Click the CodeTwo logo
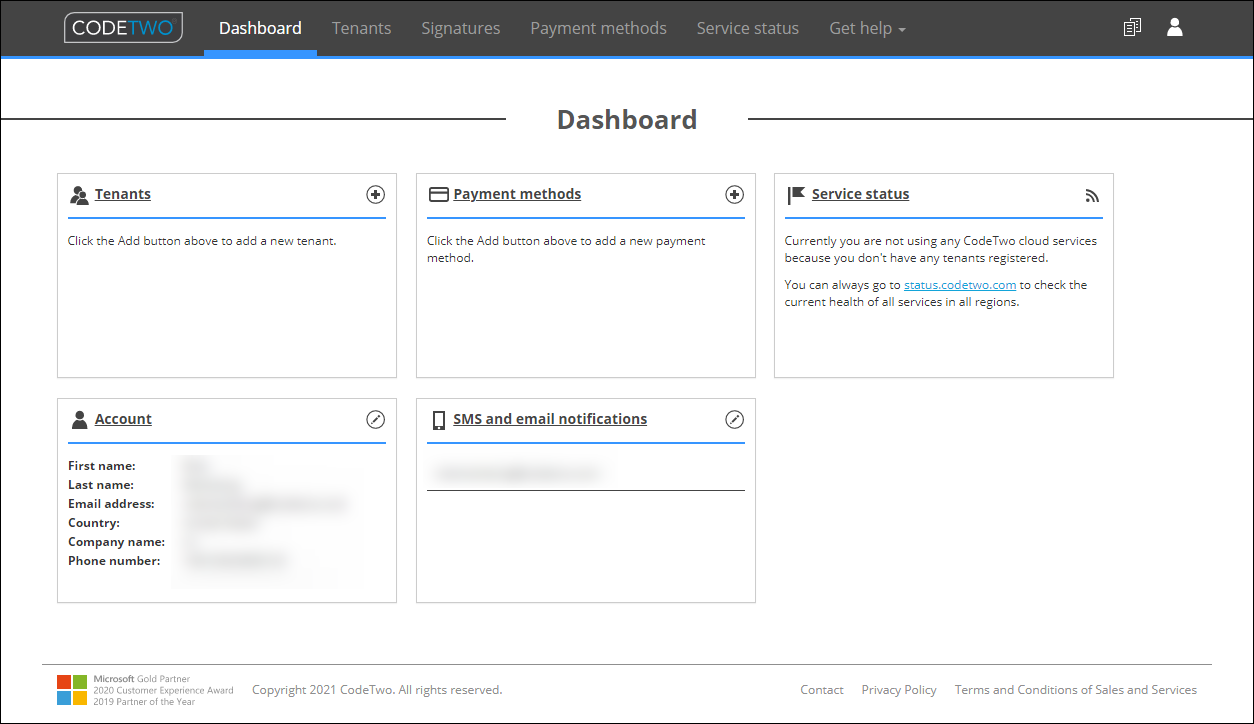The height and width of the screenshot is (724, 1254). pos(123,28)
